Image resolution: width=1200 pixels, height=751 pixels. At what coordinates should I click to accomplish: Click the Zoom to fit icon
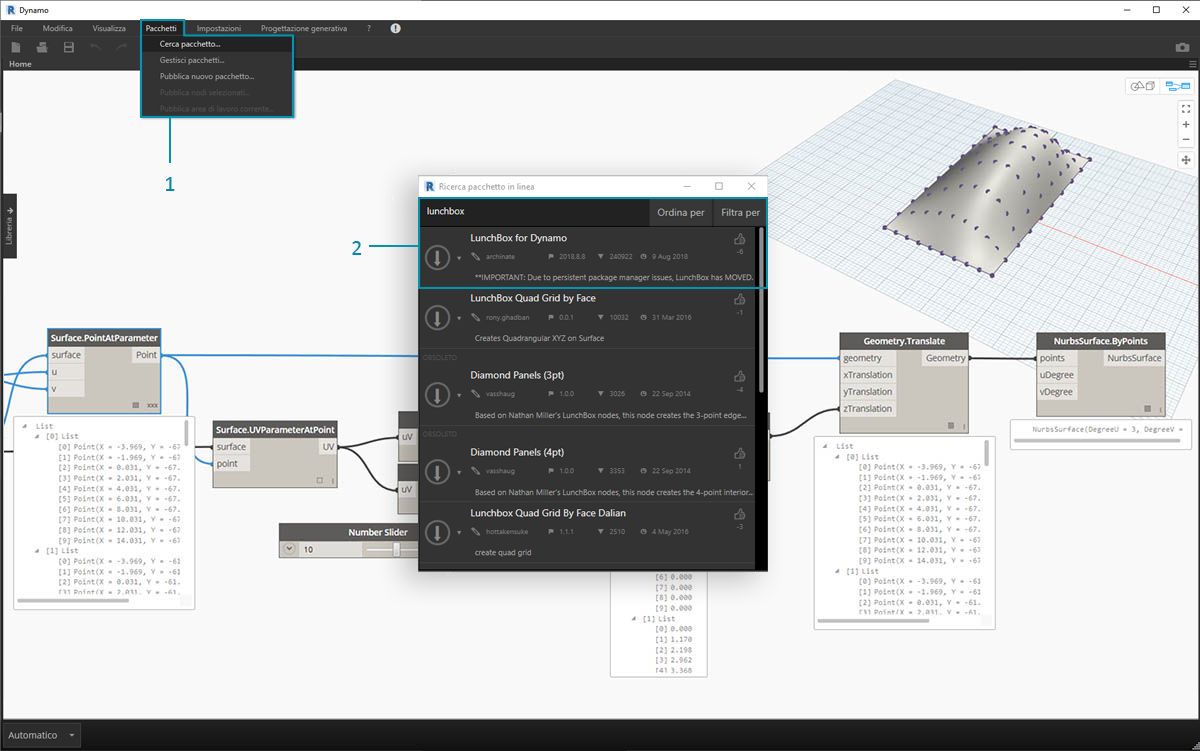tap(1186, 107)
